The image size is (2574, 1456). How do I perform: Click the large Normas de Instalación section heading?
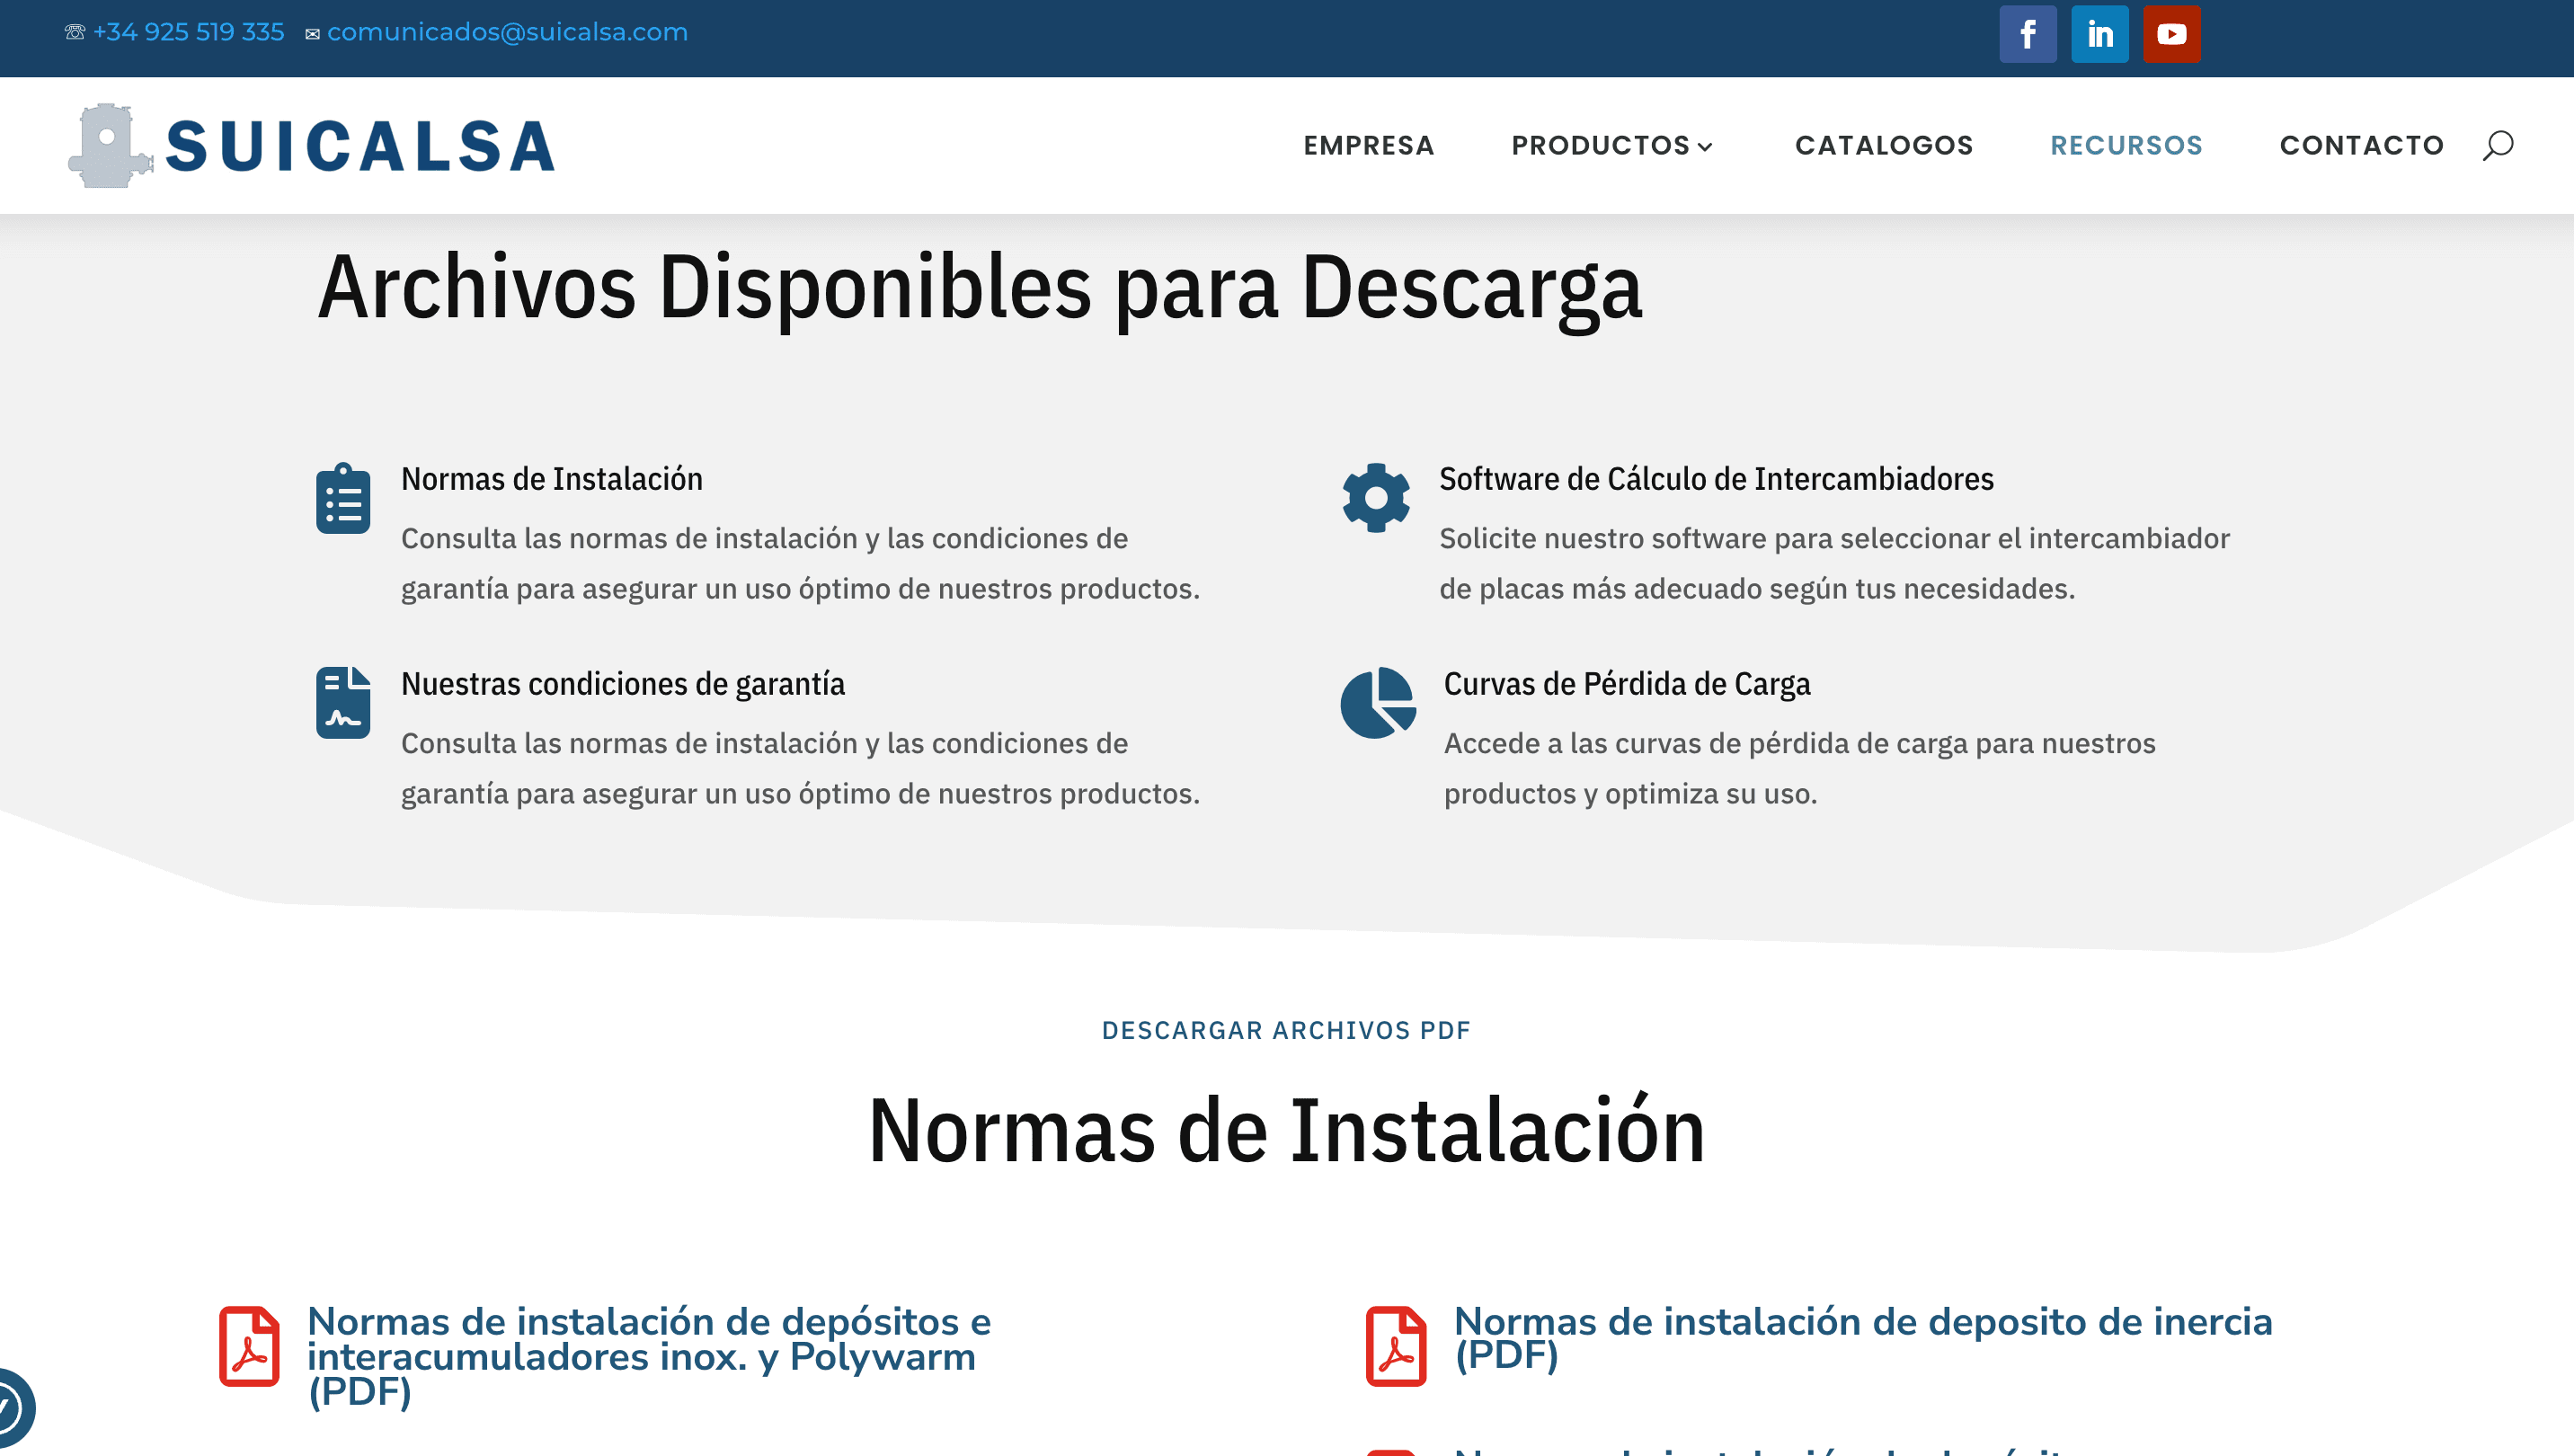coord(1286,1131)
